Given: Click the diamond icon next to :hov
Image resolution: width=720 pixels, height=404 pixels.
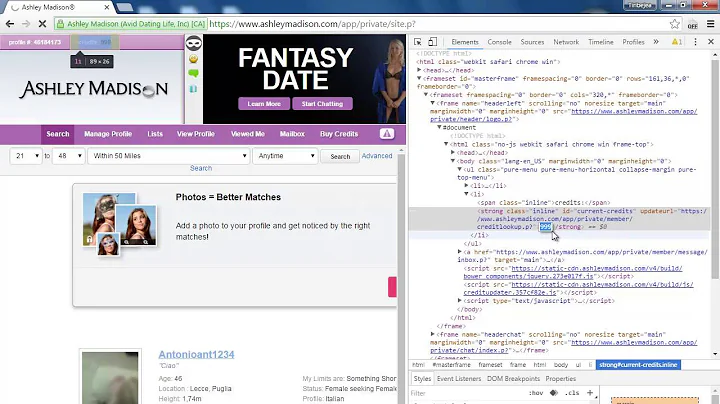Looking at the screenshot, I should (x=554, y=393).
